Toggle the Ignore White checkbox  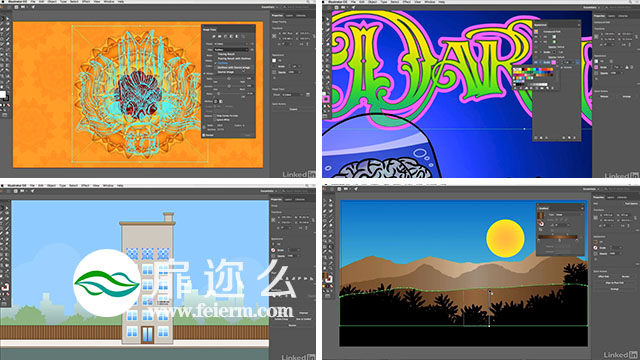(215, 120)
